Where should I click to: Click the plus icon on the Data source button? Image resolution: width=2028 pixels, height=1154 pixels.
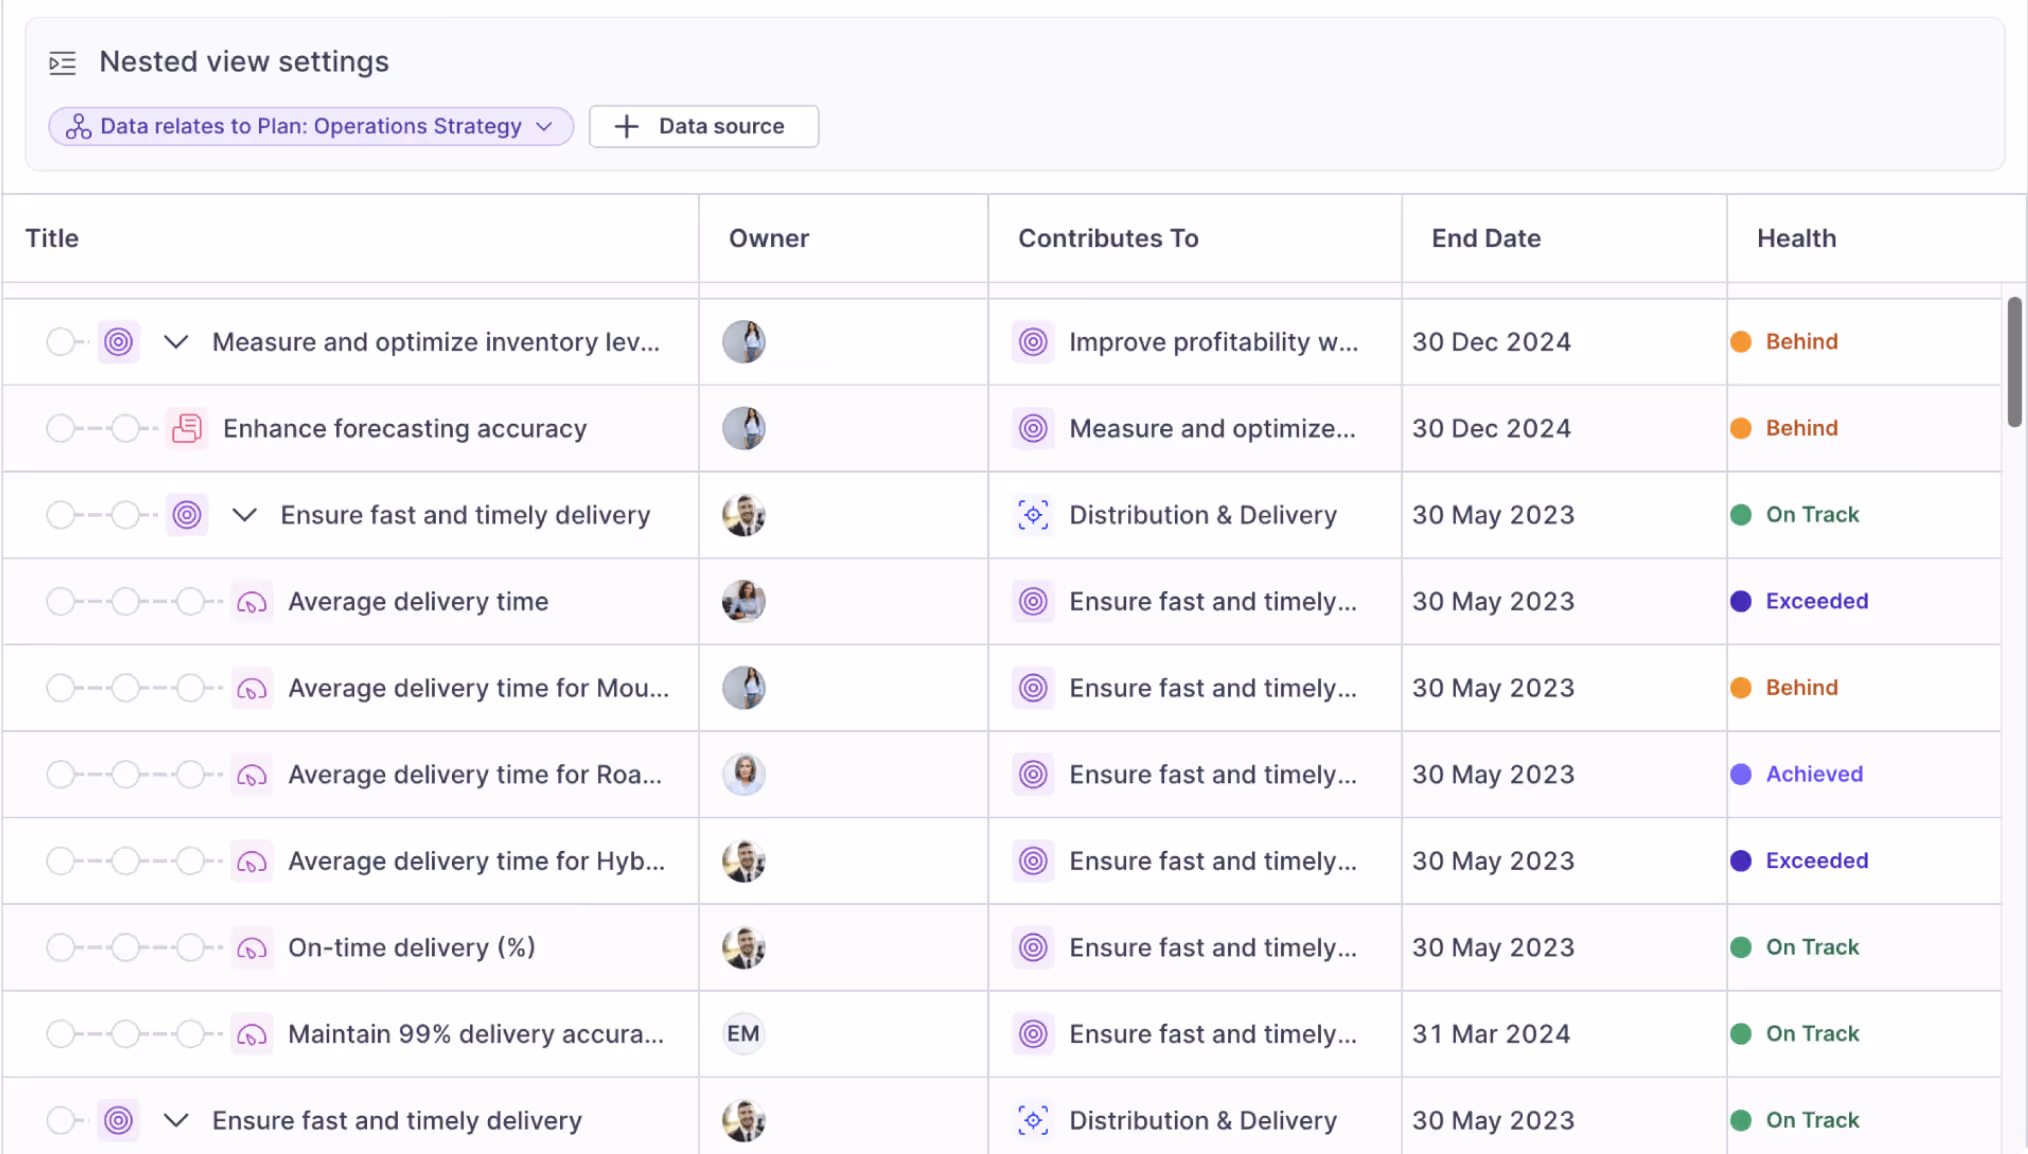point(627,126)
